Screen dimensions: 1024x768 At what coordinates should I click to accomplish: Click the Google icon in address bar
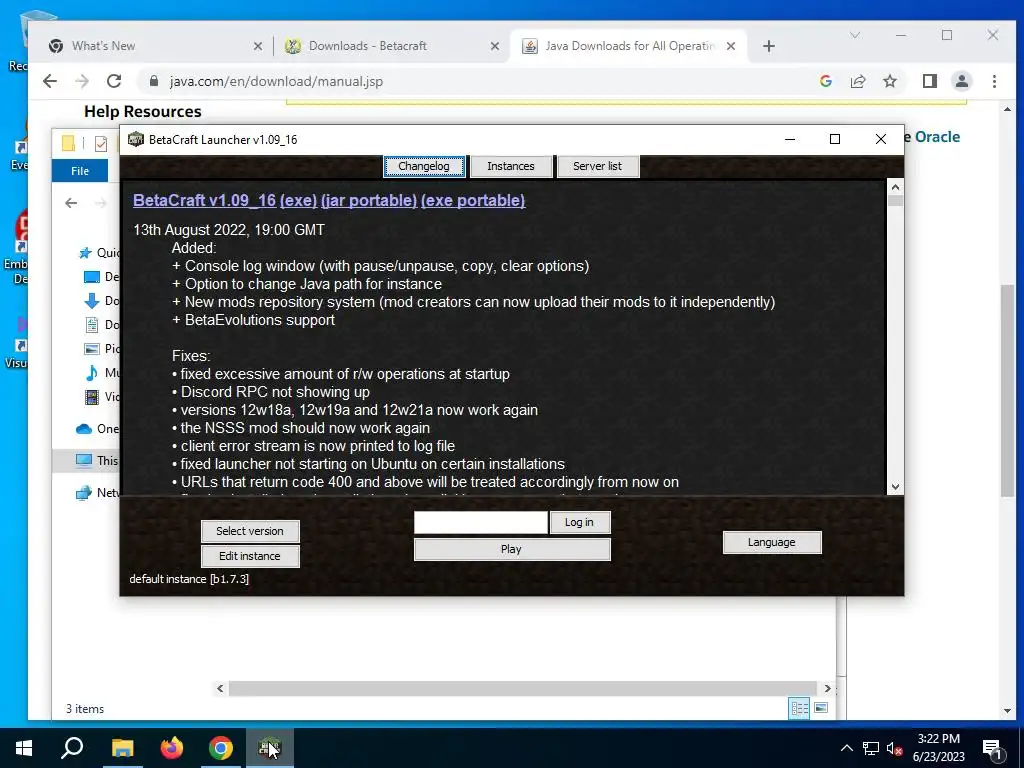click(x=825, y=81)
